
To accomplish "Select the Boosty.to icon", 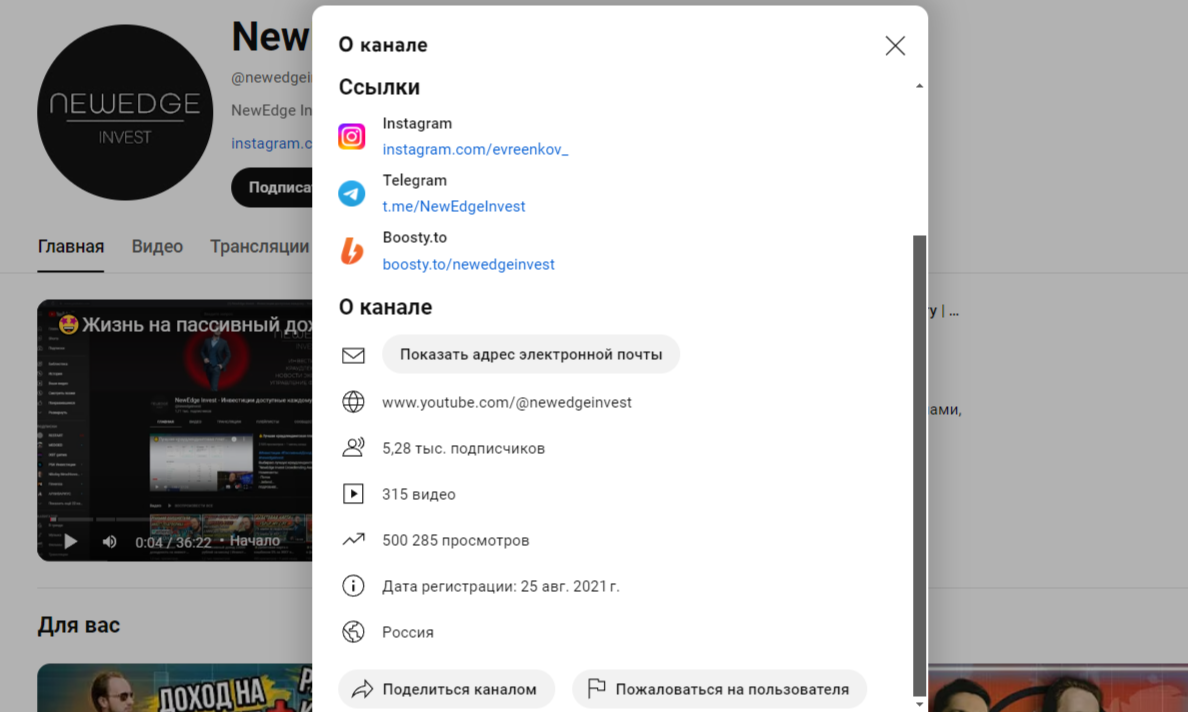I will coord(352,250).
